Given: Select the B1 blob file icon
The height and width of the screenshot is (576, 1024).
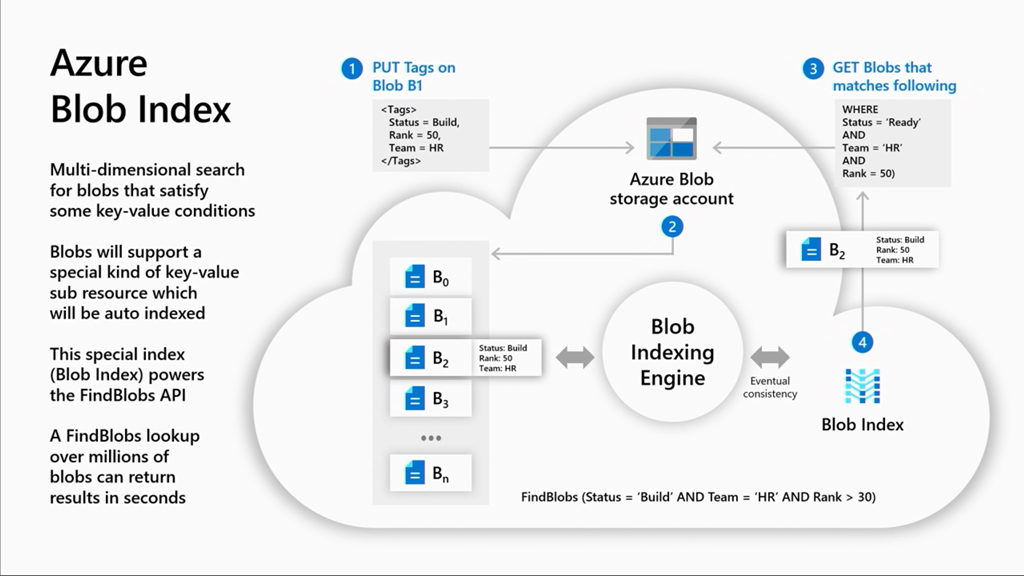Looking at the screenshot, I should (415, 316).
